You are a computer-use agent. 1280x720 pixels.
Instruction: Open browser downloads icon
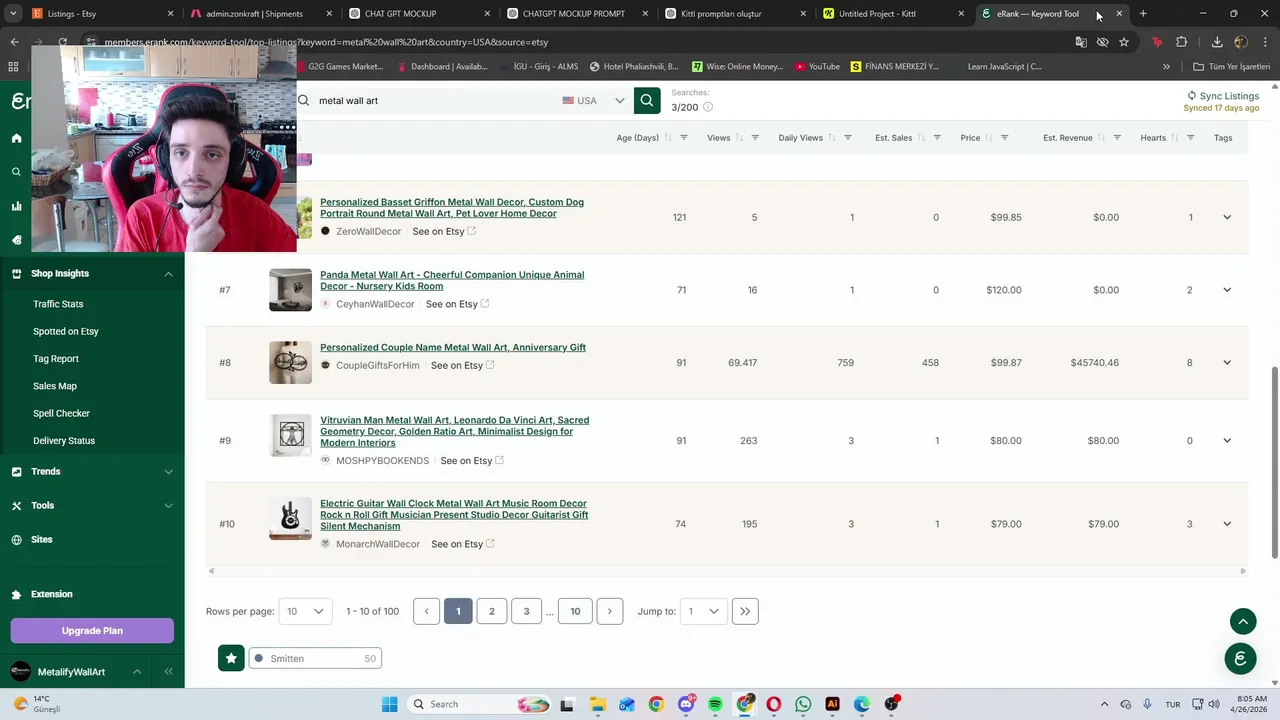[1217, 42]
